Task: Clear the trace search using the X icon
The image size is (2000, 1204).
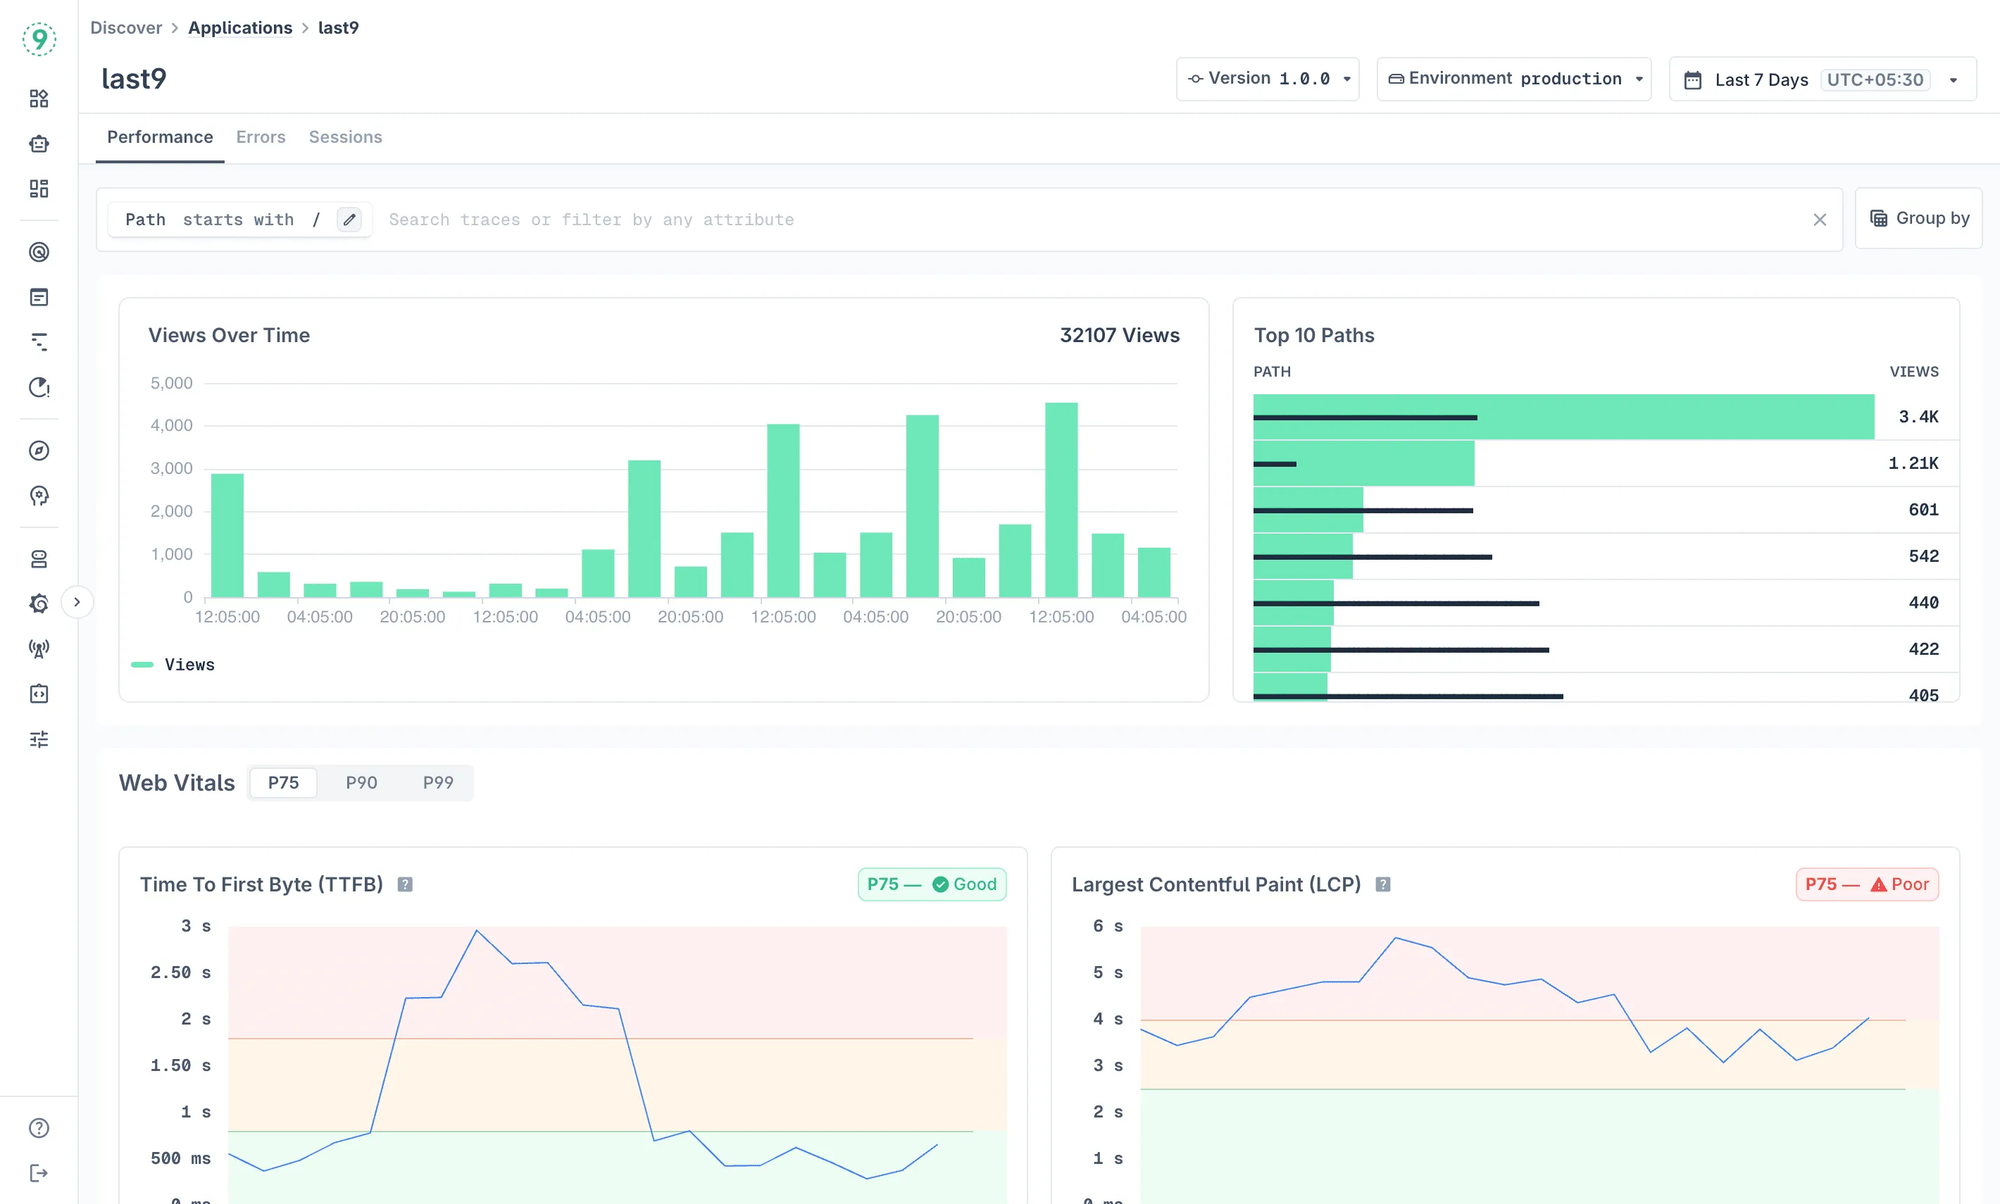Action: (x=1820, y=220)
